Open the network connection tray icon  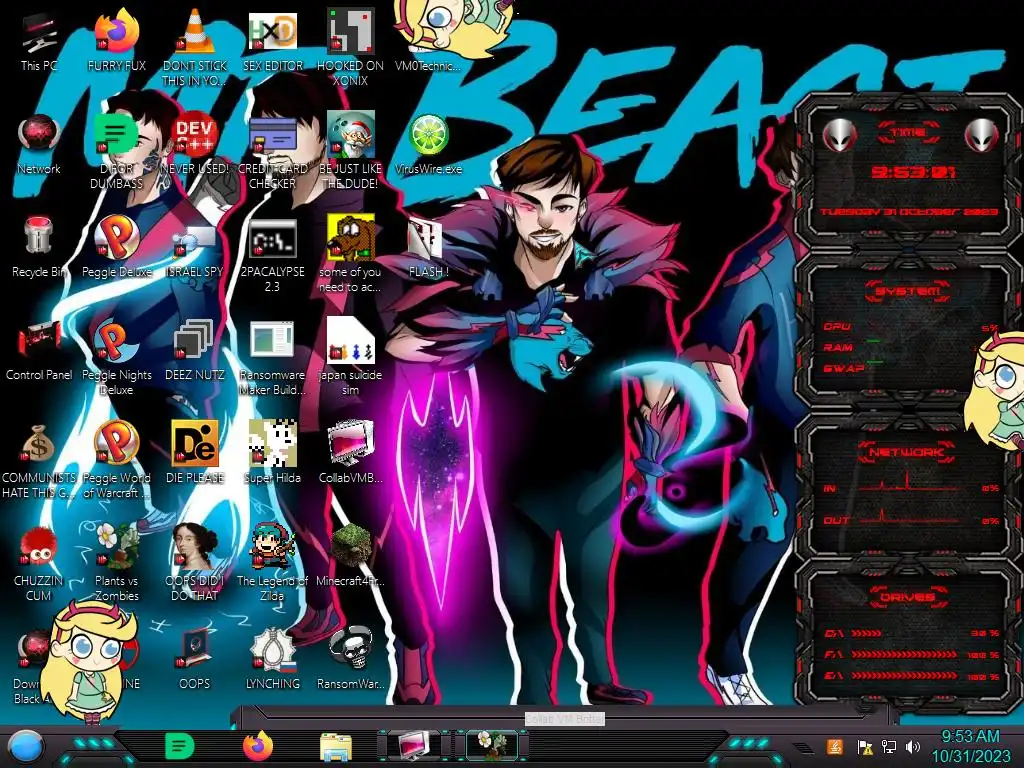[889, 746]
